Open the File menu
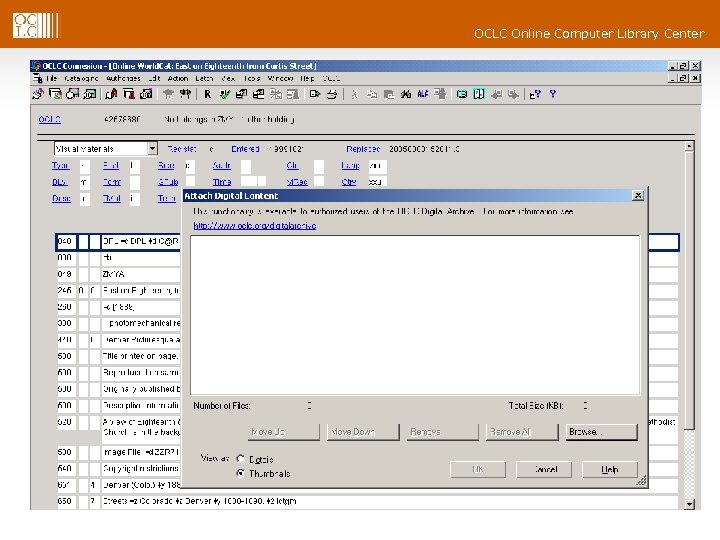 pos(51,79)
